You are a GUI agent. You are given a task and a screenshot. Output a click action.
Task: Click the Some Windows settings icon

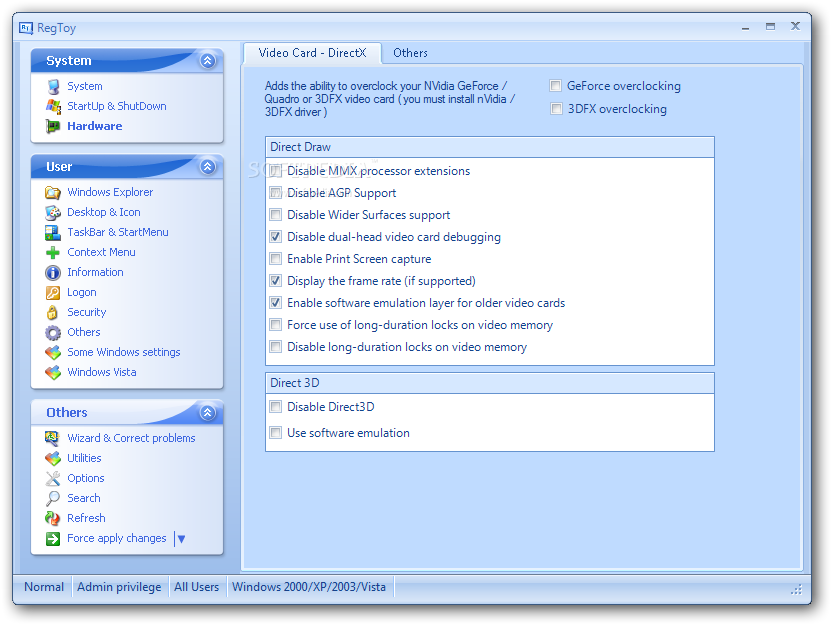[53, 352]
